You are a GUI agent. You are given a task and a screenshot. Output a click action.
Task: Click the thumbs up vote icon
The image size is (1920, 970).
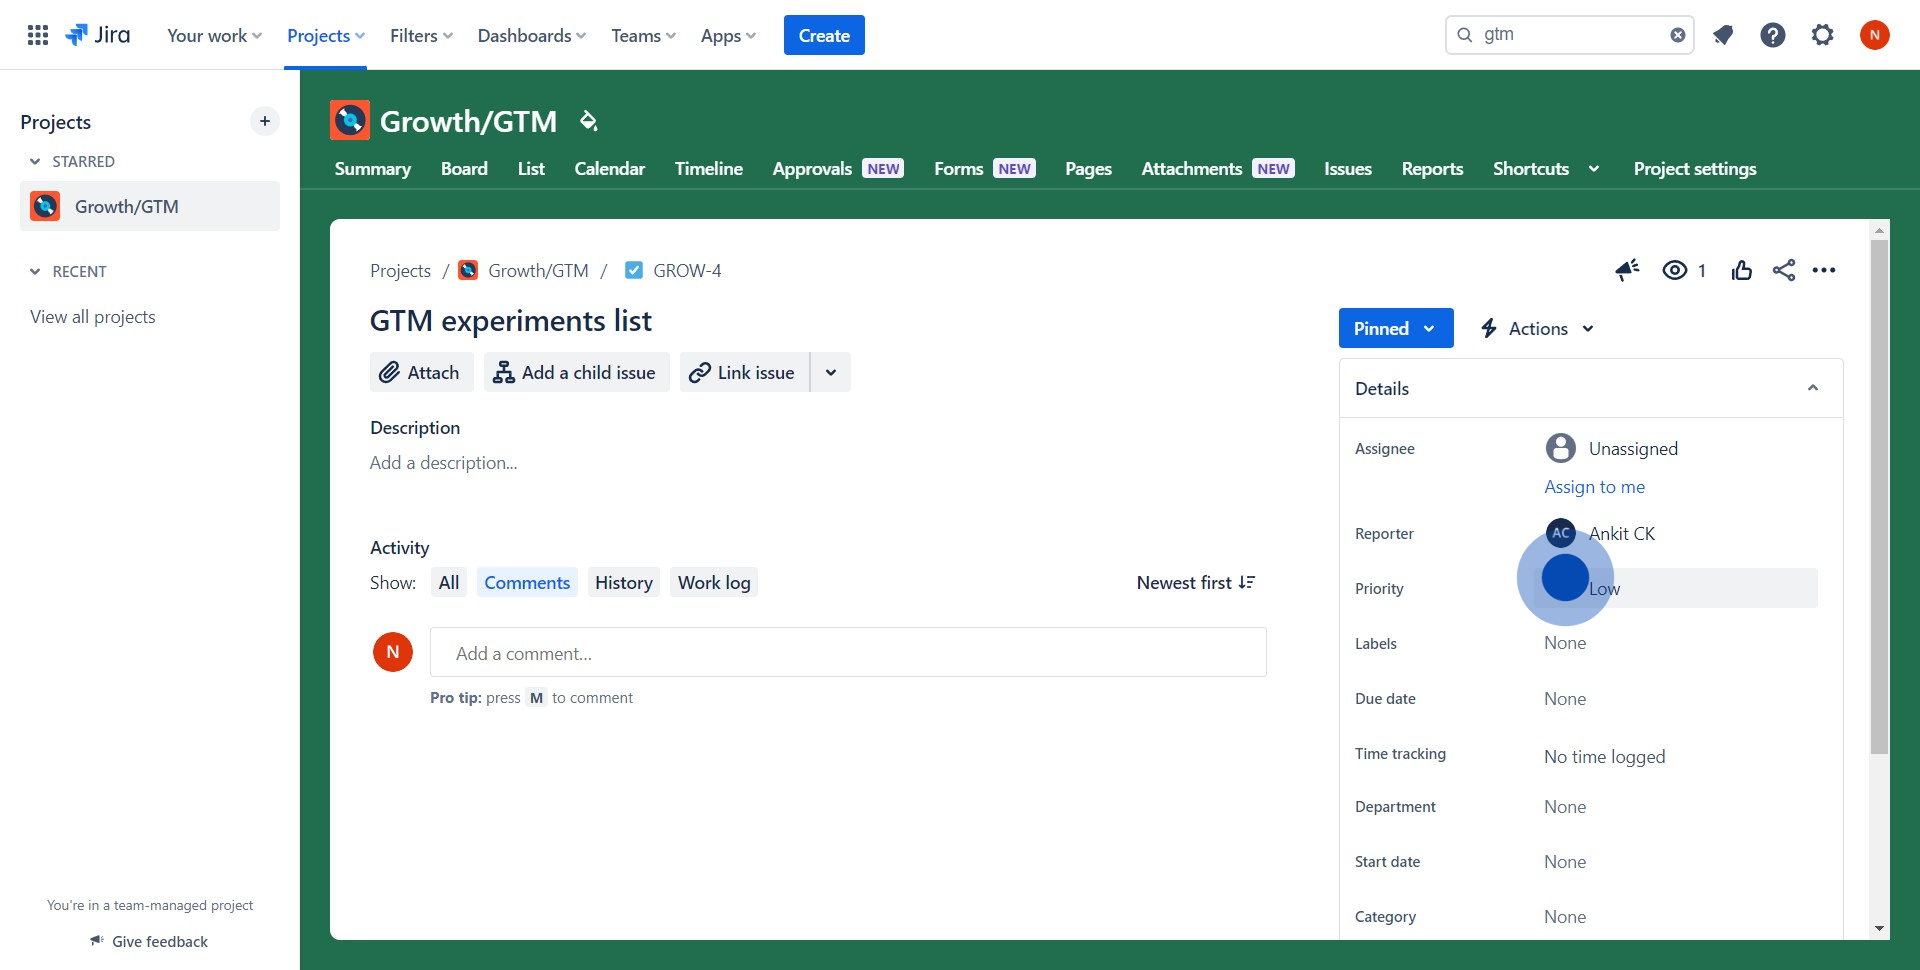(1742, 270)
